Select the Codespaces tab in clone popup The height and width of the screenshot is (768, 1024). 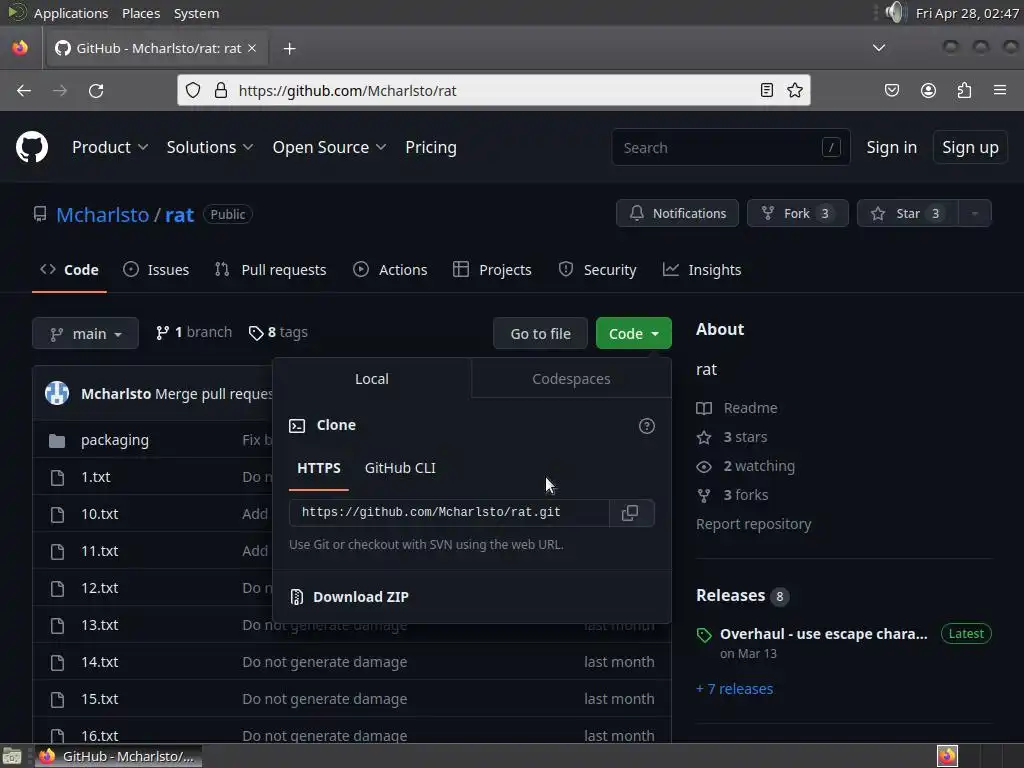click(571, 379)
